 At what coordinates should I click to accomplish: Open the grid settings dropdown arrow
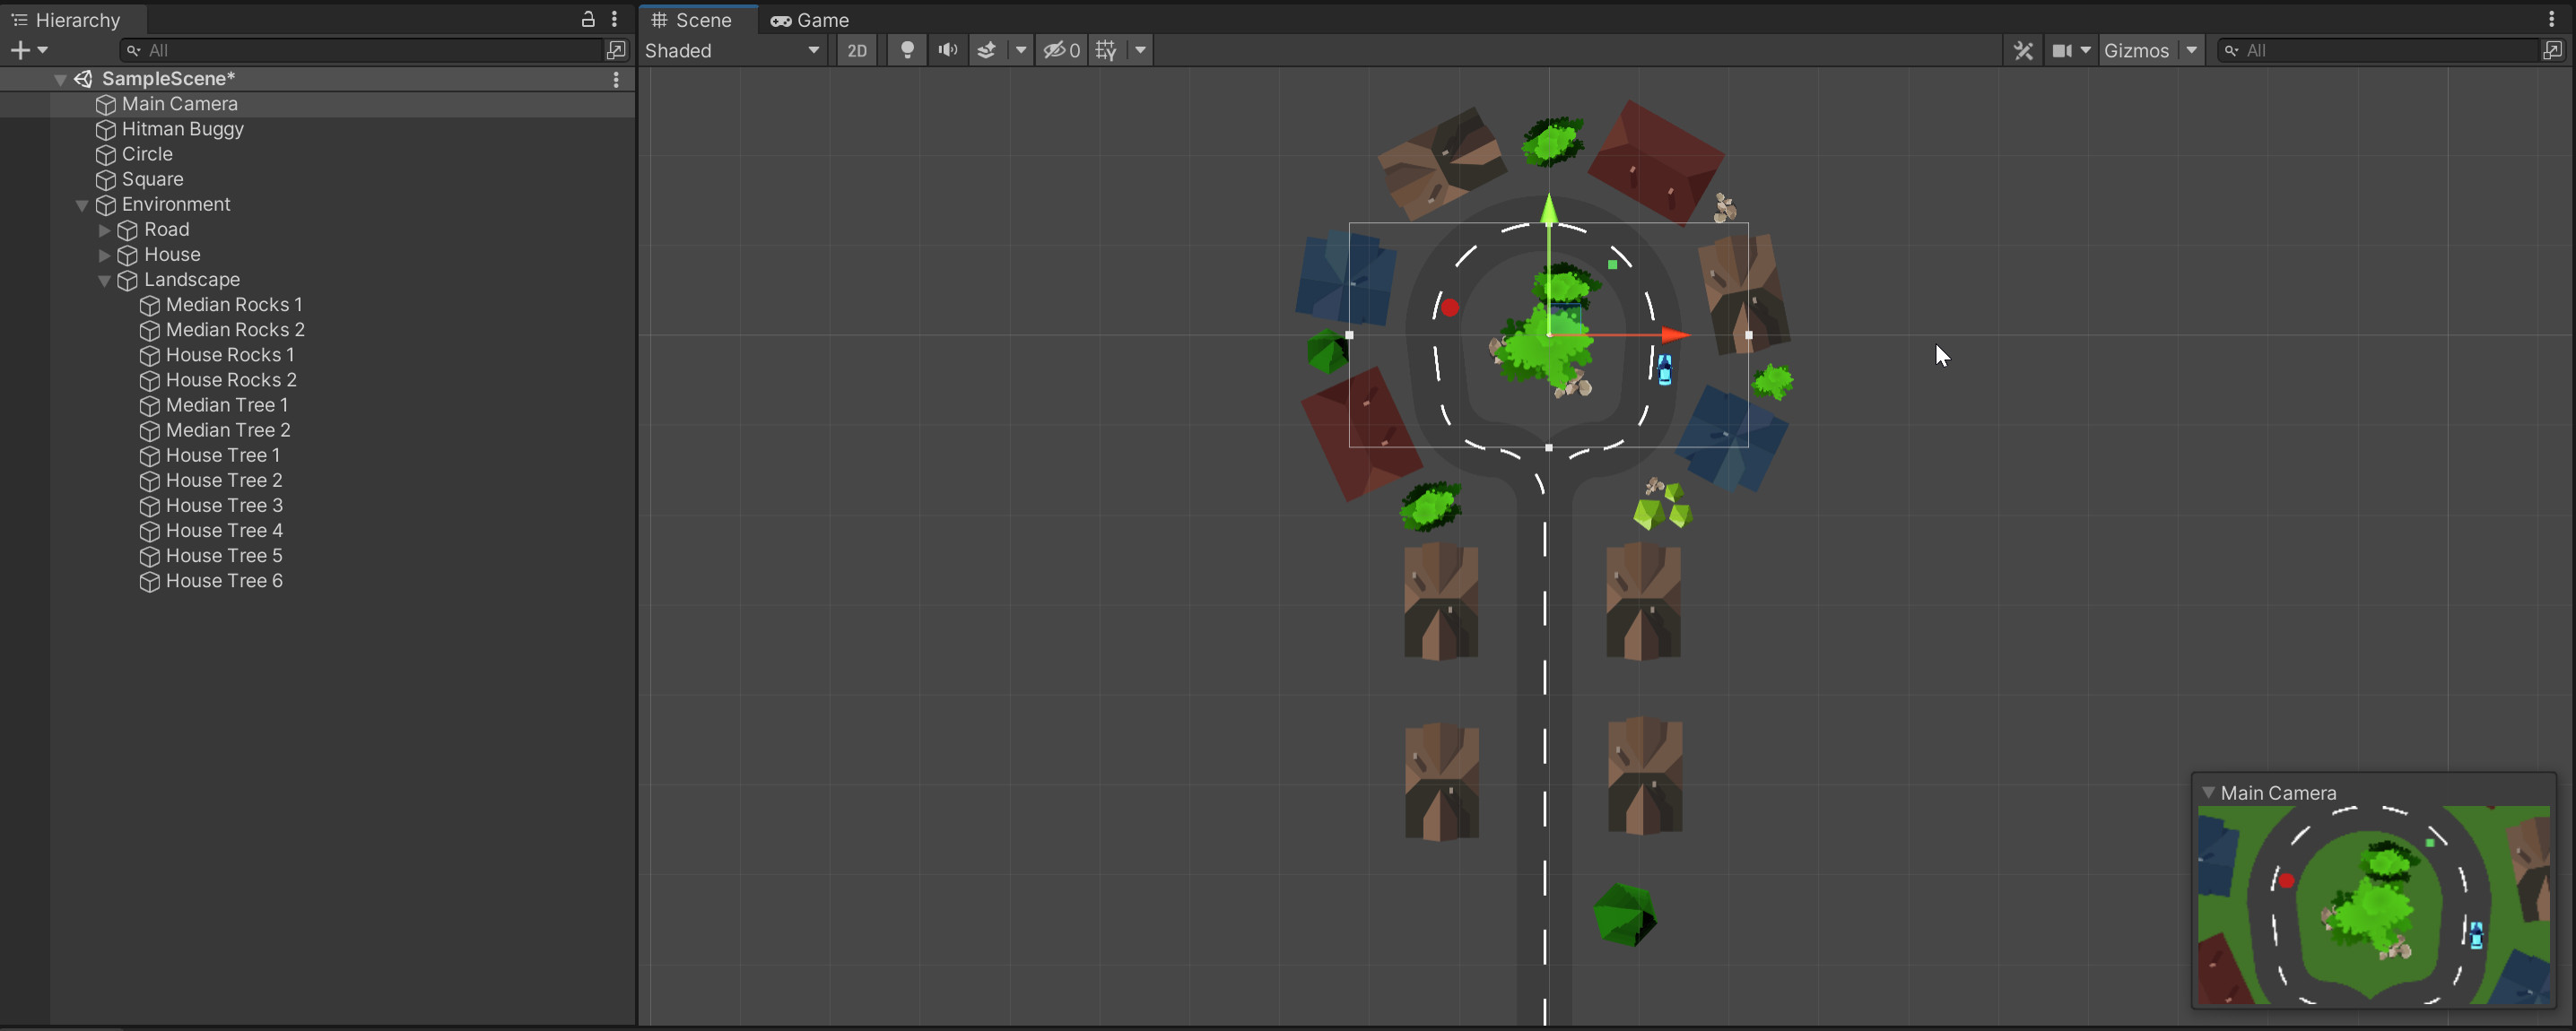coord(1140,50)
